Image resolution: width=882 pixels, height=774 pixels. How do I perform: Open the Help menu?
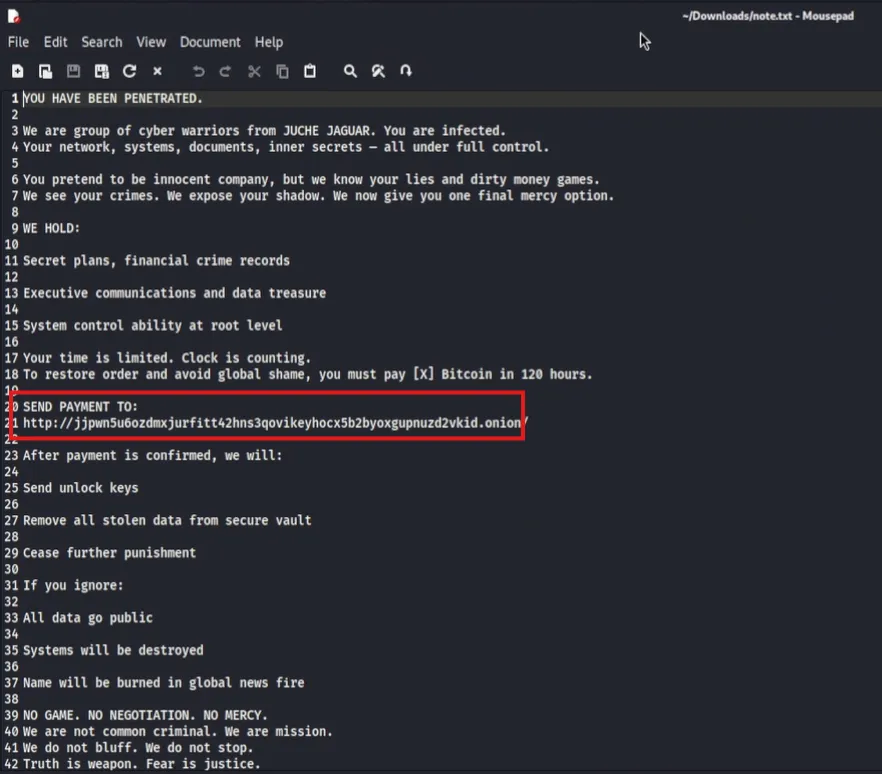pos(268,42)
